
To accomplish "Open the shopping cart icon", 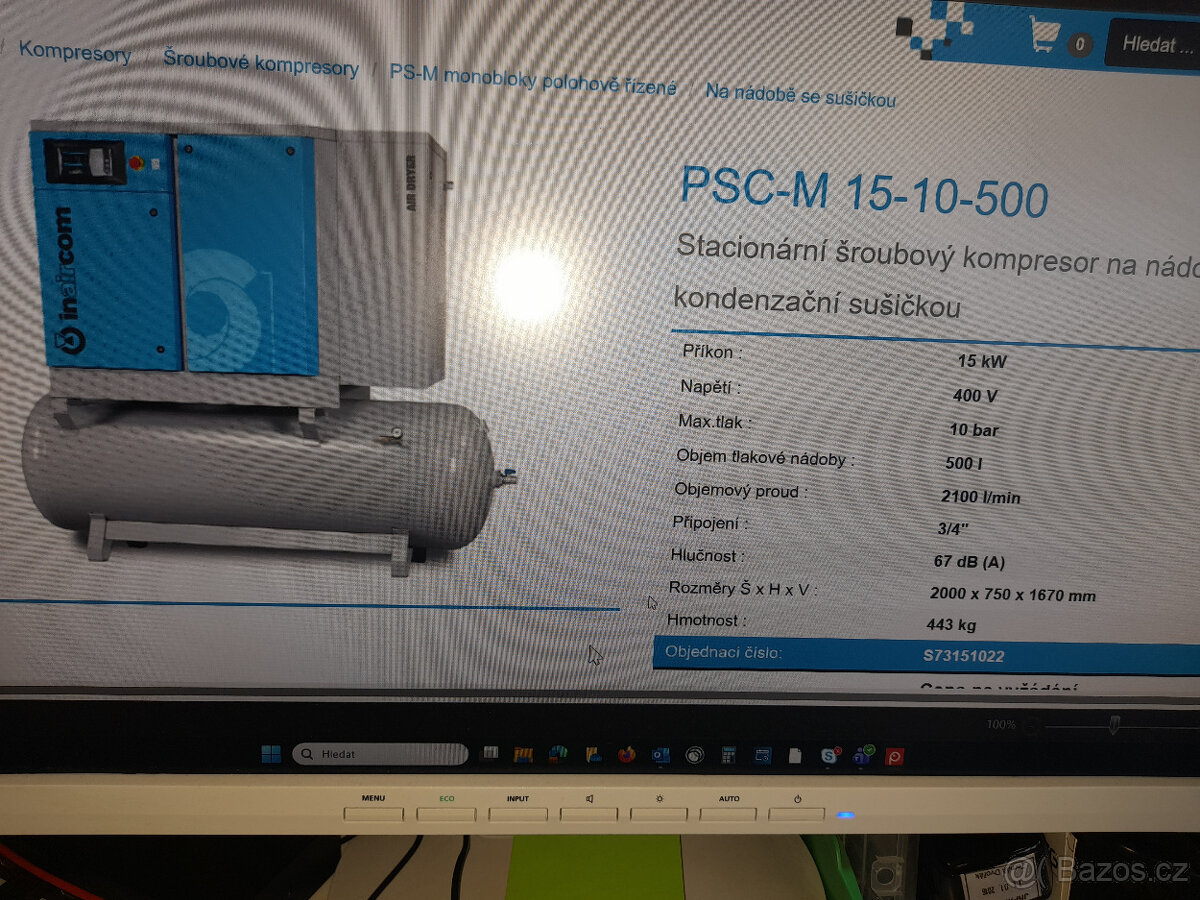I will pos(1044,35).
